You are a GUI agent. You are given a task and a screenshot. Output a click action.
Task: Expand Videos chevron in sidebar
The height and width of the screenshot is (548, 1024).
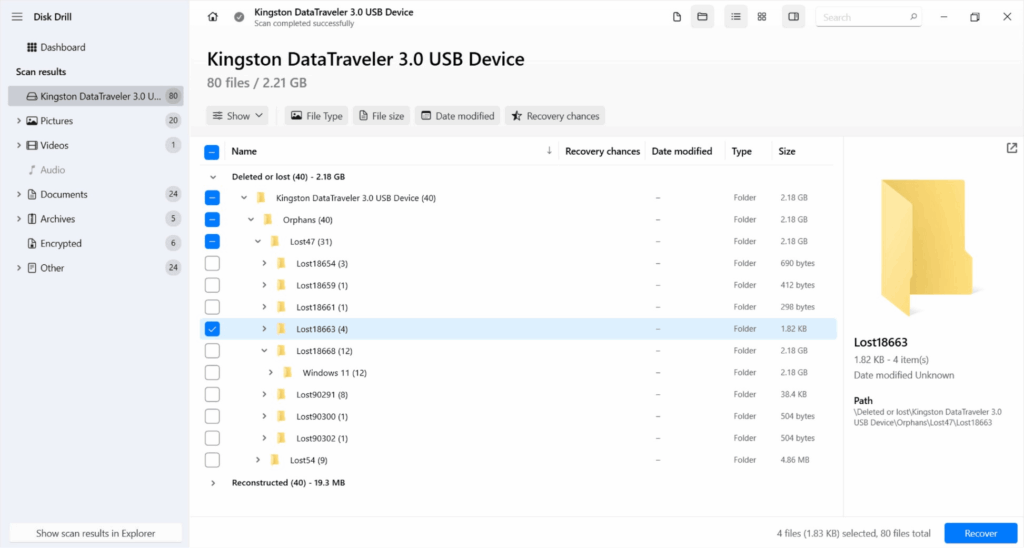19,145
